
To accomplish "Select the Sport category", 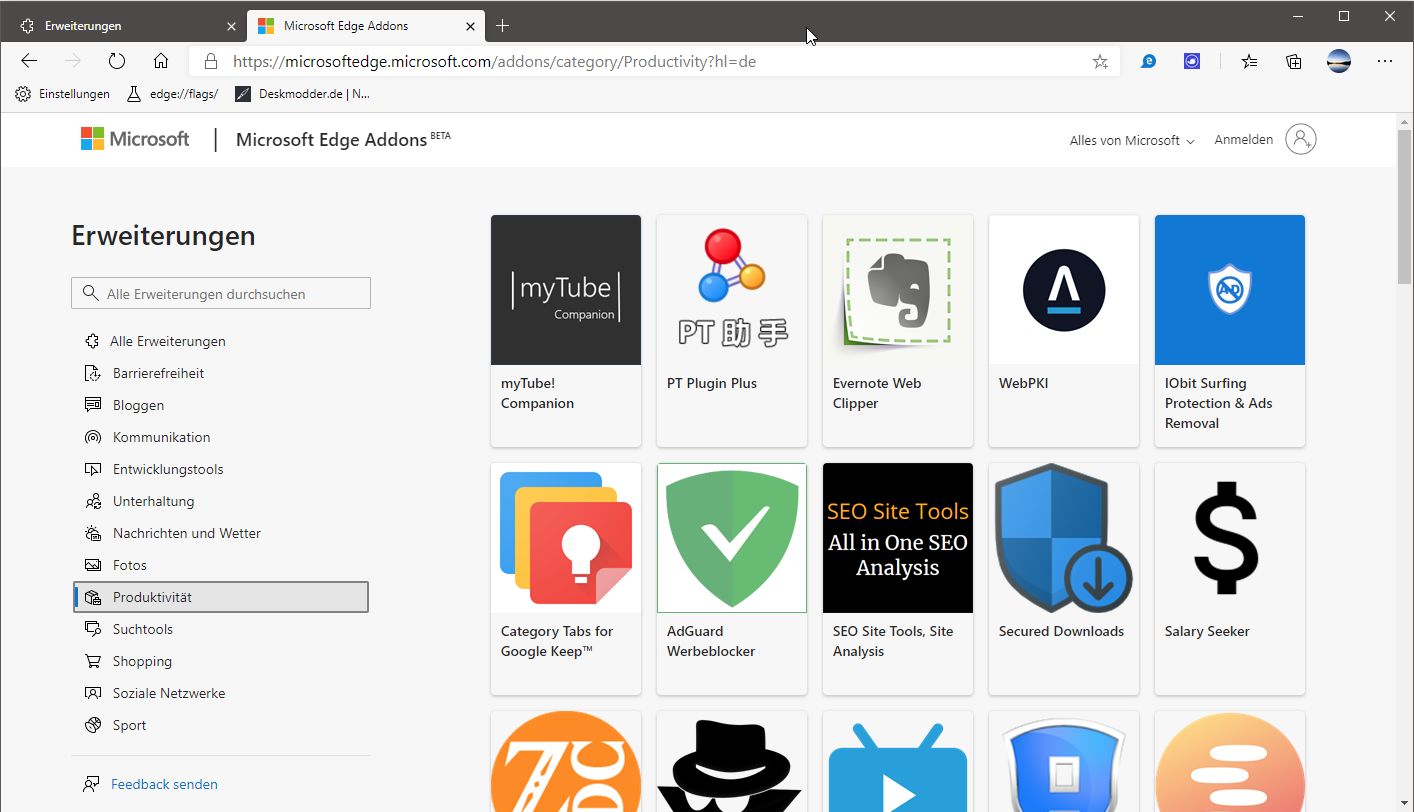I will 221,725.
